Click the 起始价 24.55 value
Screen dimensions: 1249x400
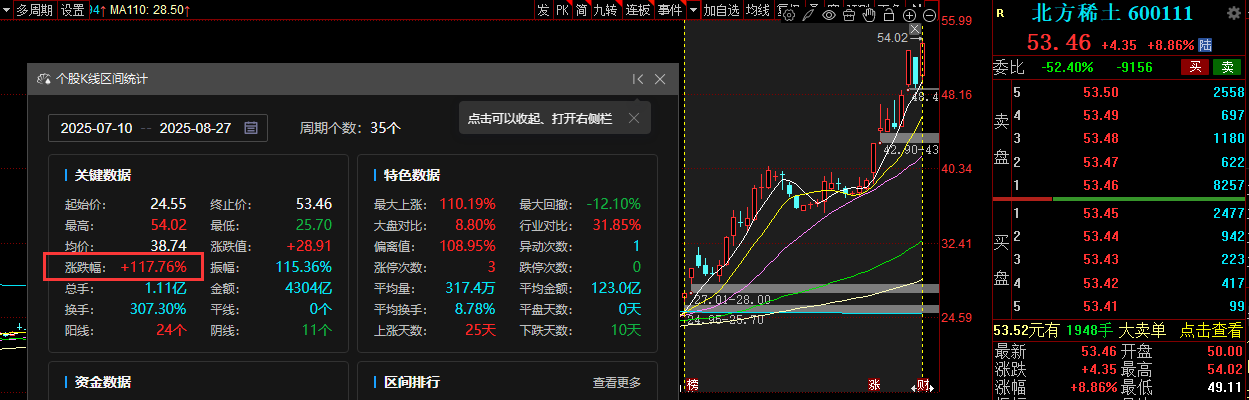(x=169, y=204)
